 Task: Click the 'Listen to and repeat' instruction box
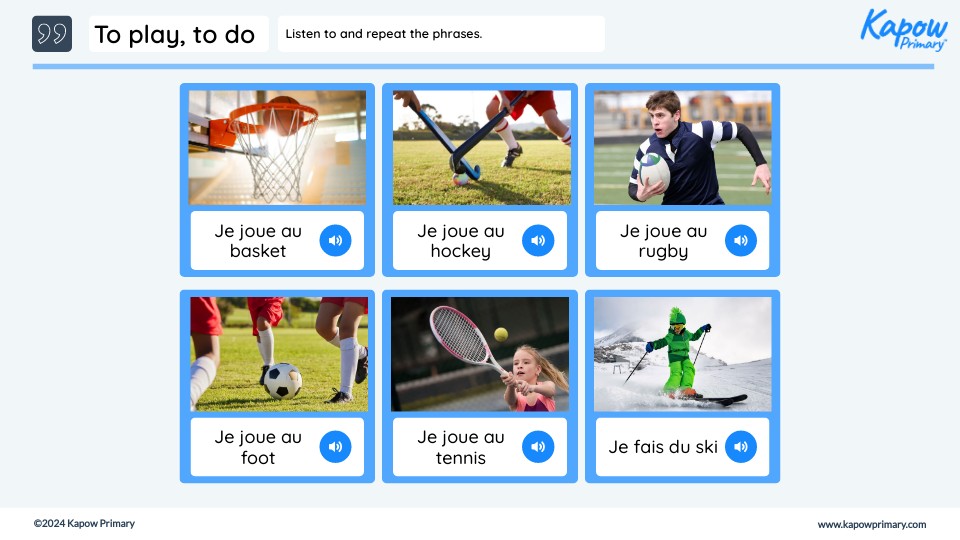(x=441, y=34)
